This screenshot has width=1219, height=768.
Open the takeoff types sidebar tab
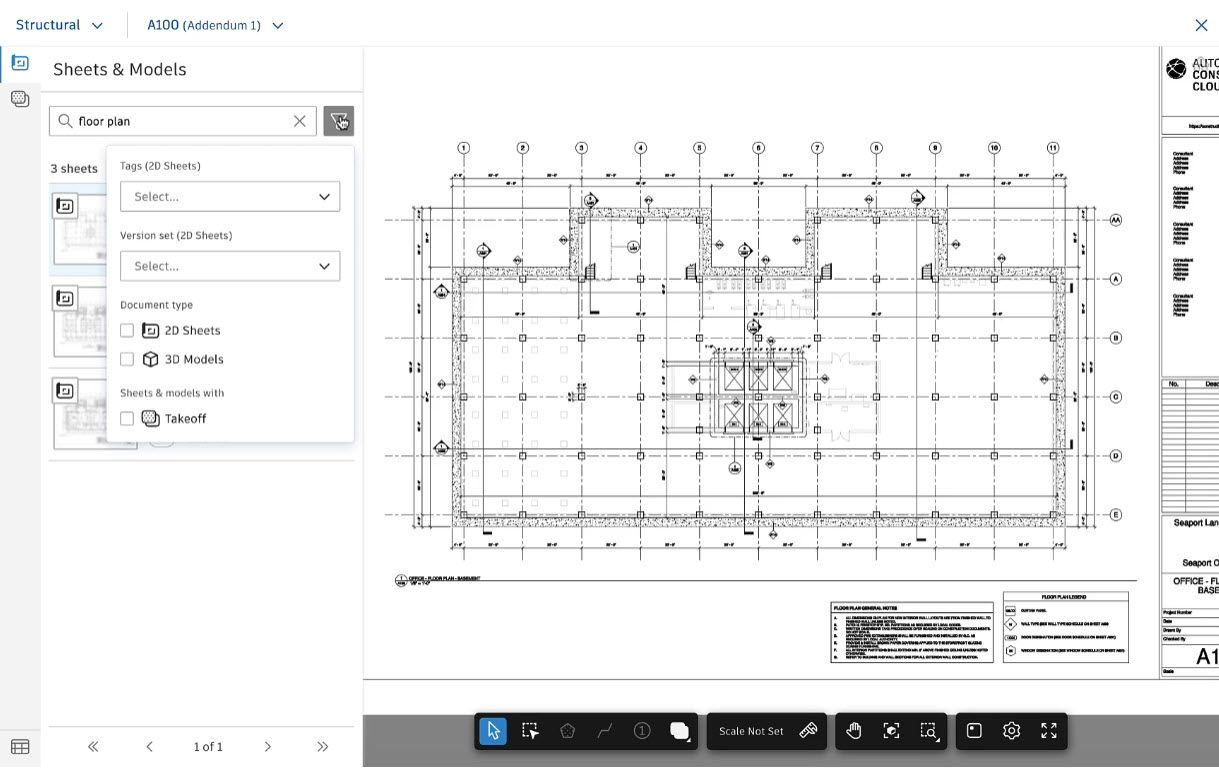pos(20,98)
